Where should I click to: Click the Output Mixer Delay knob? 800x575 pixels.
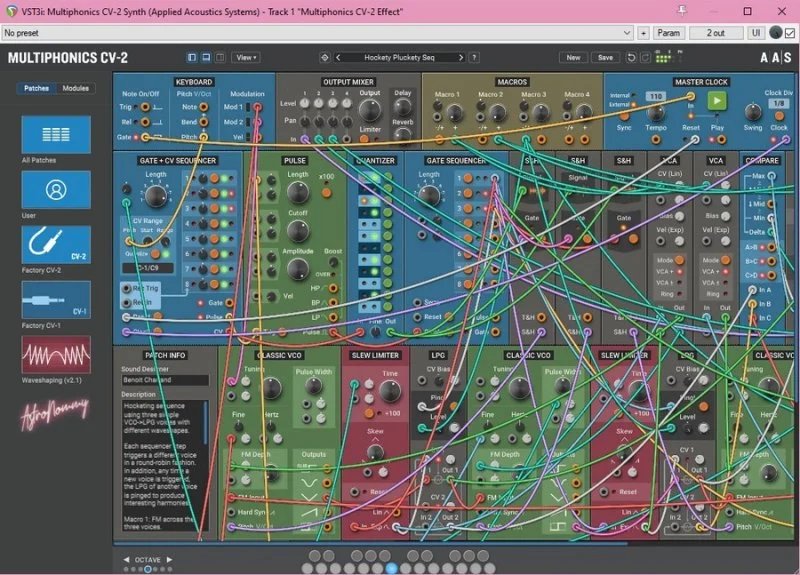coord(403,107)
